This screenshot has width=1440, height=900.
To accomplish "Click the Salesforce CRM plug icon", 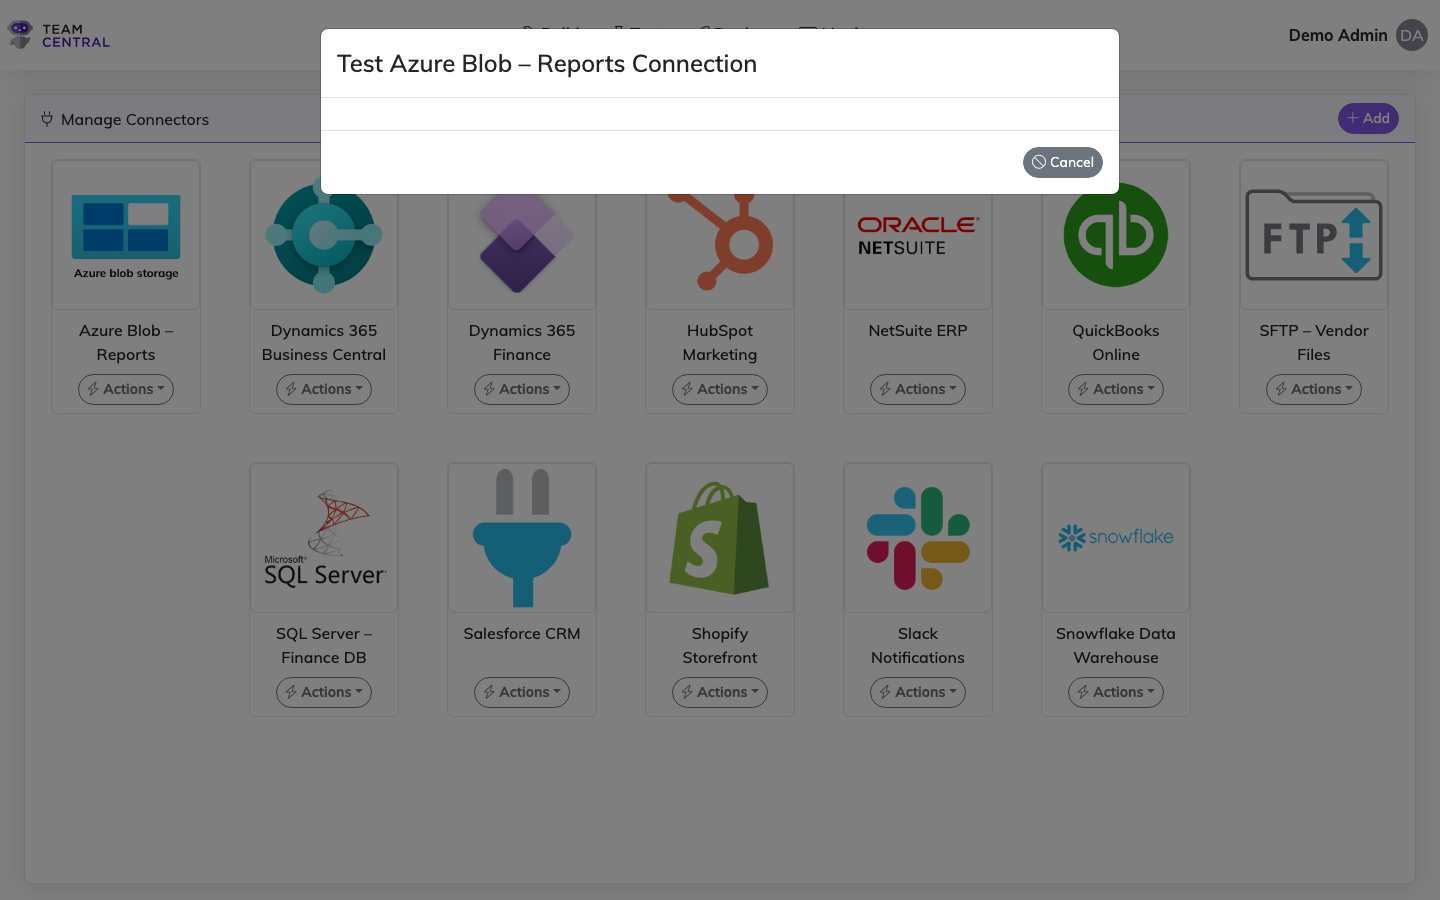I will [521, 538].
